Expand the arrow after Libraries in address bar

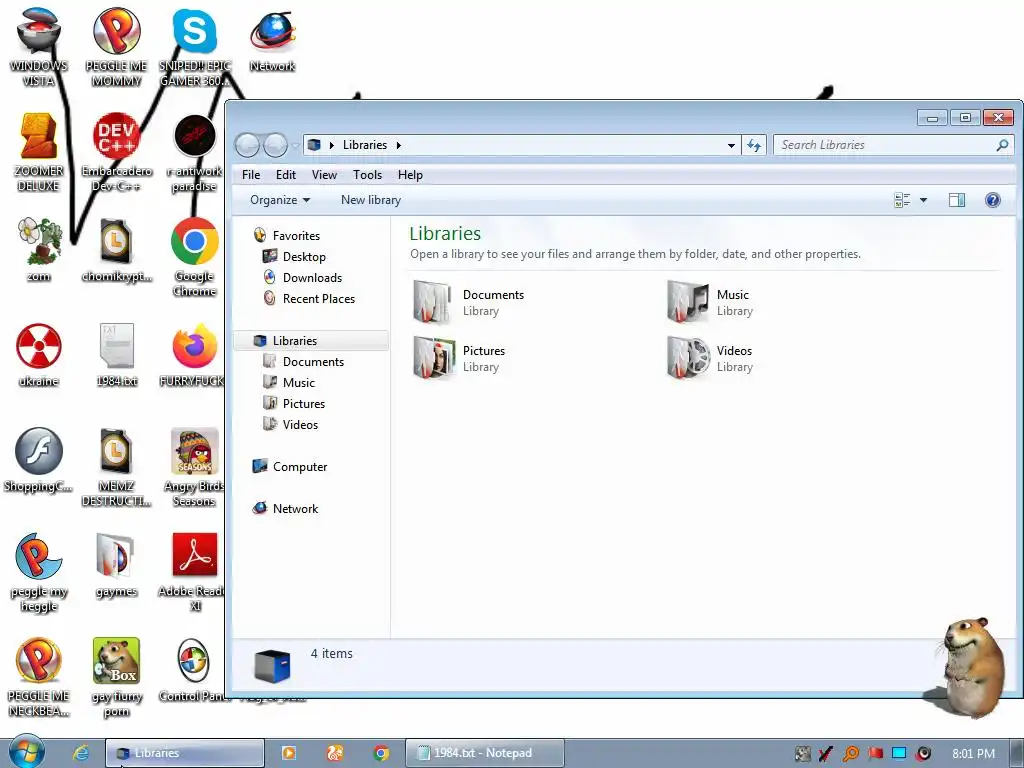[398, 145]
